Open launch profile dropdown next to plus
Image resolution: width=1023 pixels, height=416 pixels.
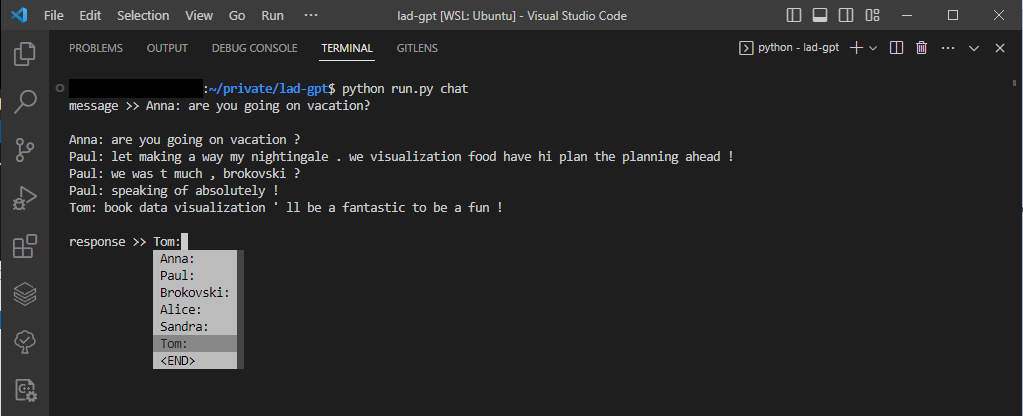click(x=873, y=48)
